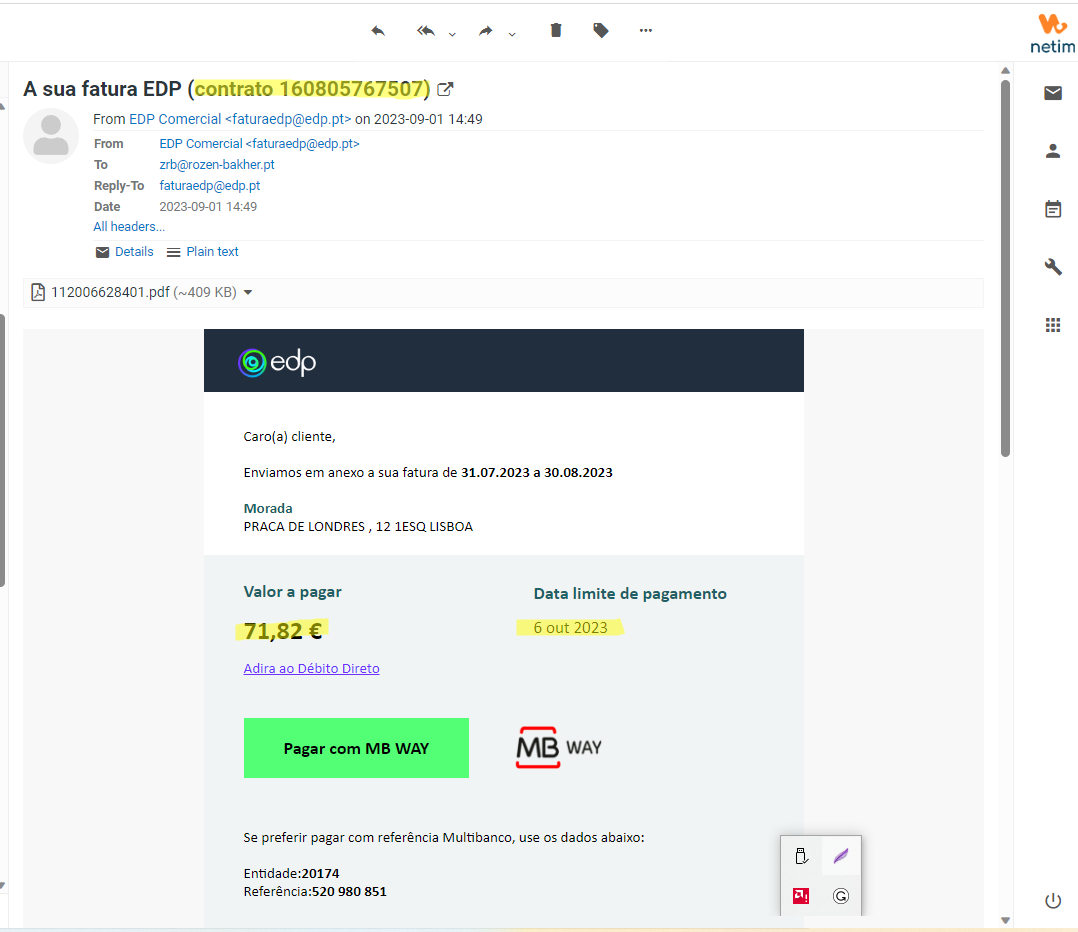The image size is (1078, 932).
Task: Click scroll down arrow of message pane
Action: 1005,920
